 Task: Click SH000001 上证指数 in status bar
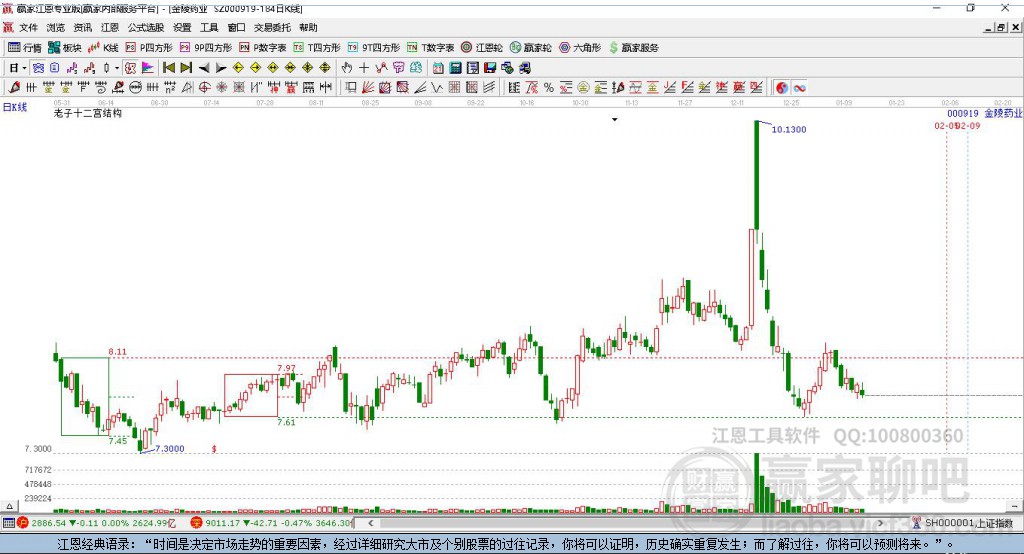(968, 523)
